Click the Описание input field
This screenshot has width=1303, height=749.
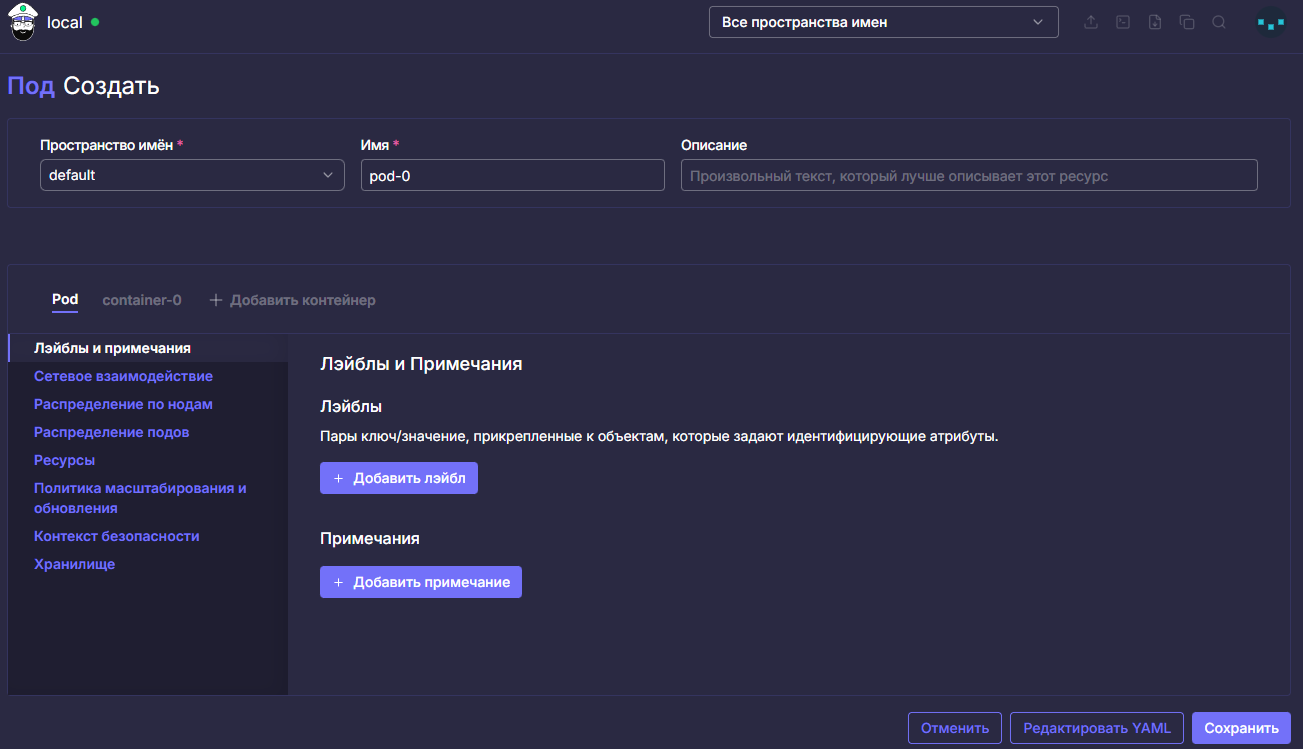(969, 175)
